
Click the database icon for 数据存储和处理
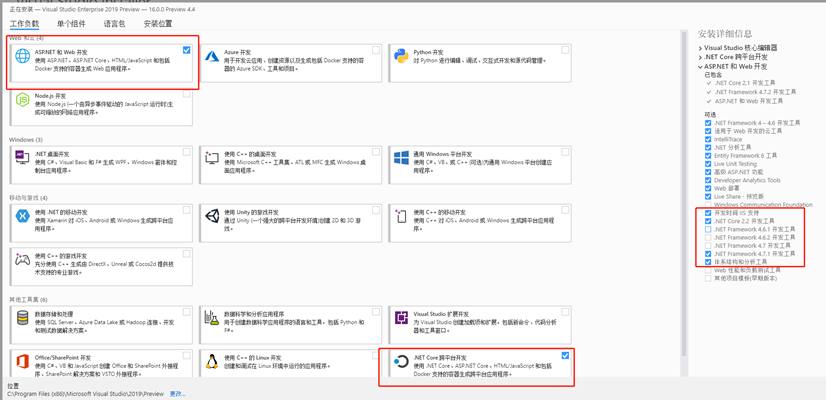click(x=23, y=317)
